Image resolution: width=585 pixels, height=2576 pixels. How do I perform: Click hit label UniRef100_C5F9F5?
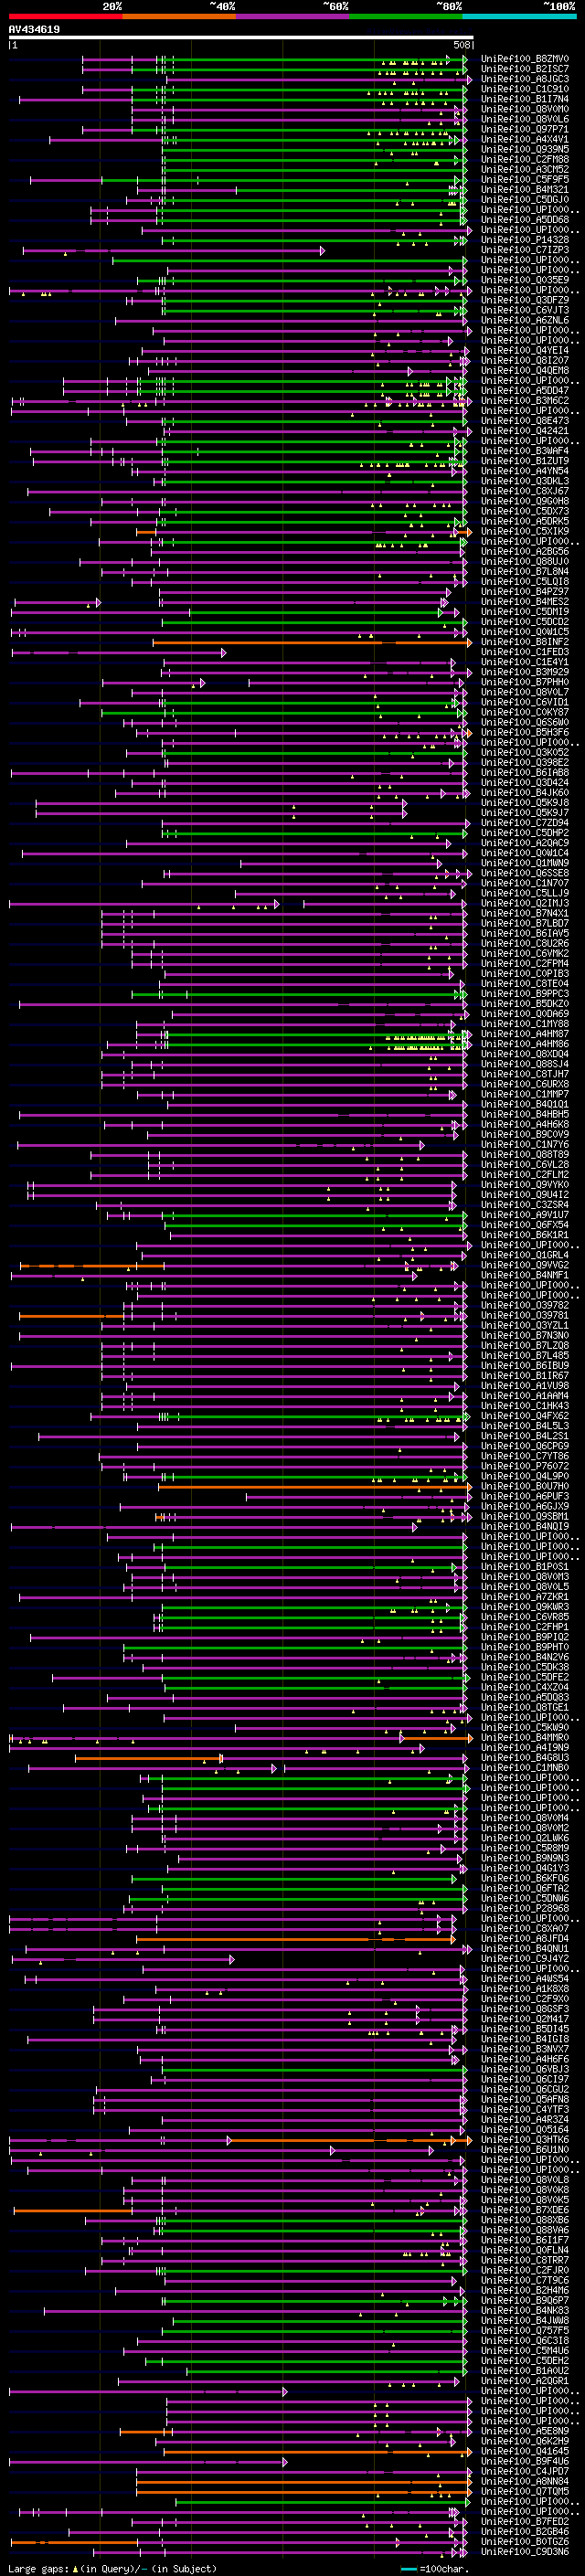[524, 179]
